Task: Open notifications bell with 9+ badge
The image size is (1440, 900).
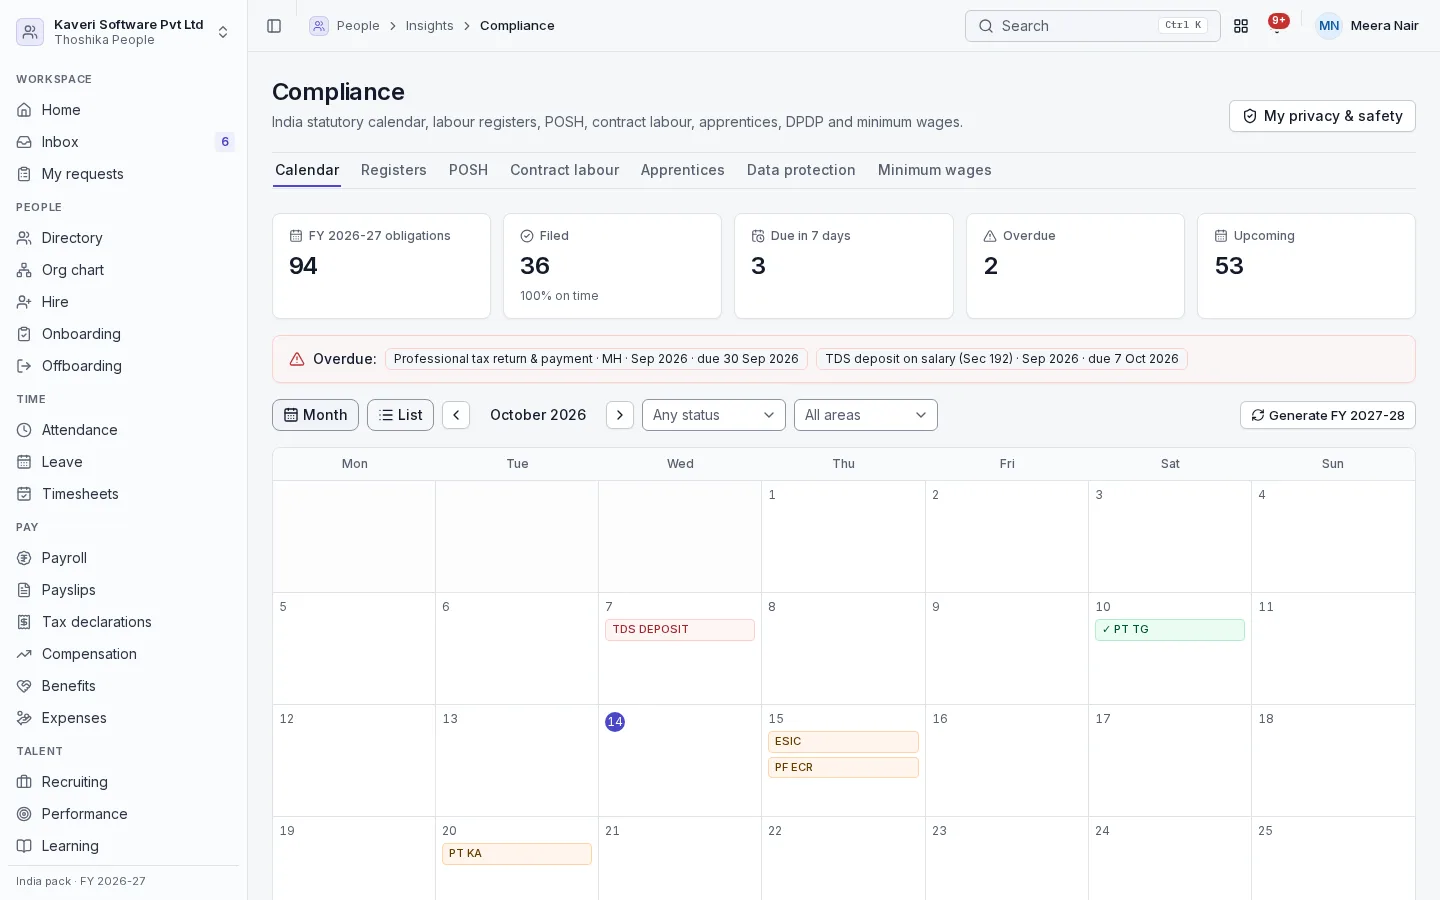Action: point(1277,25)
